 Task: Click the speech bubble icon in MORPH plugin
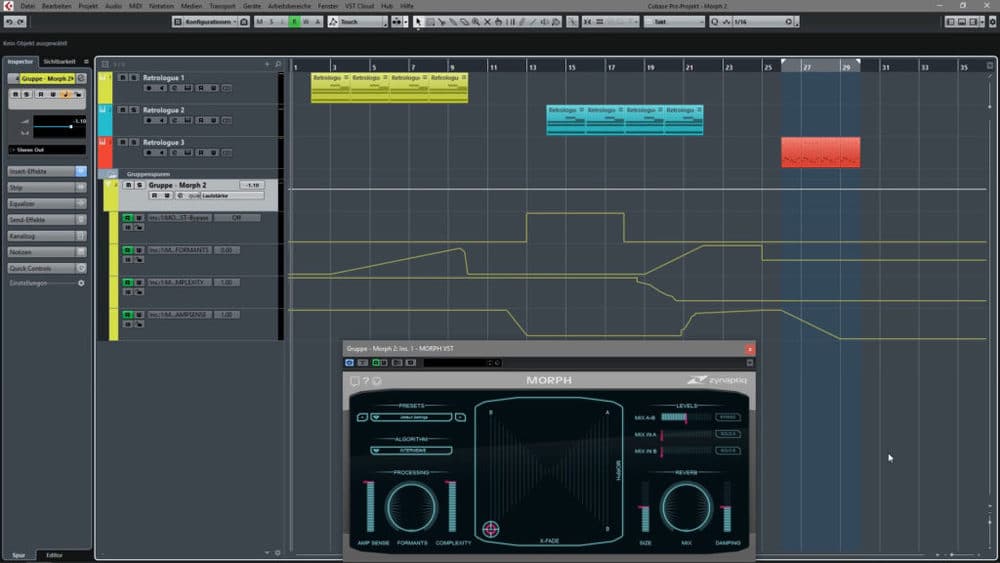355,381
